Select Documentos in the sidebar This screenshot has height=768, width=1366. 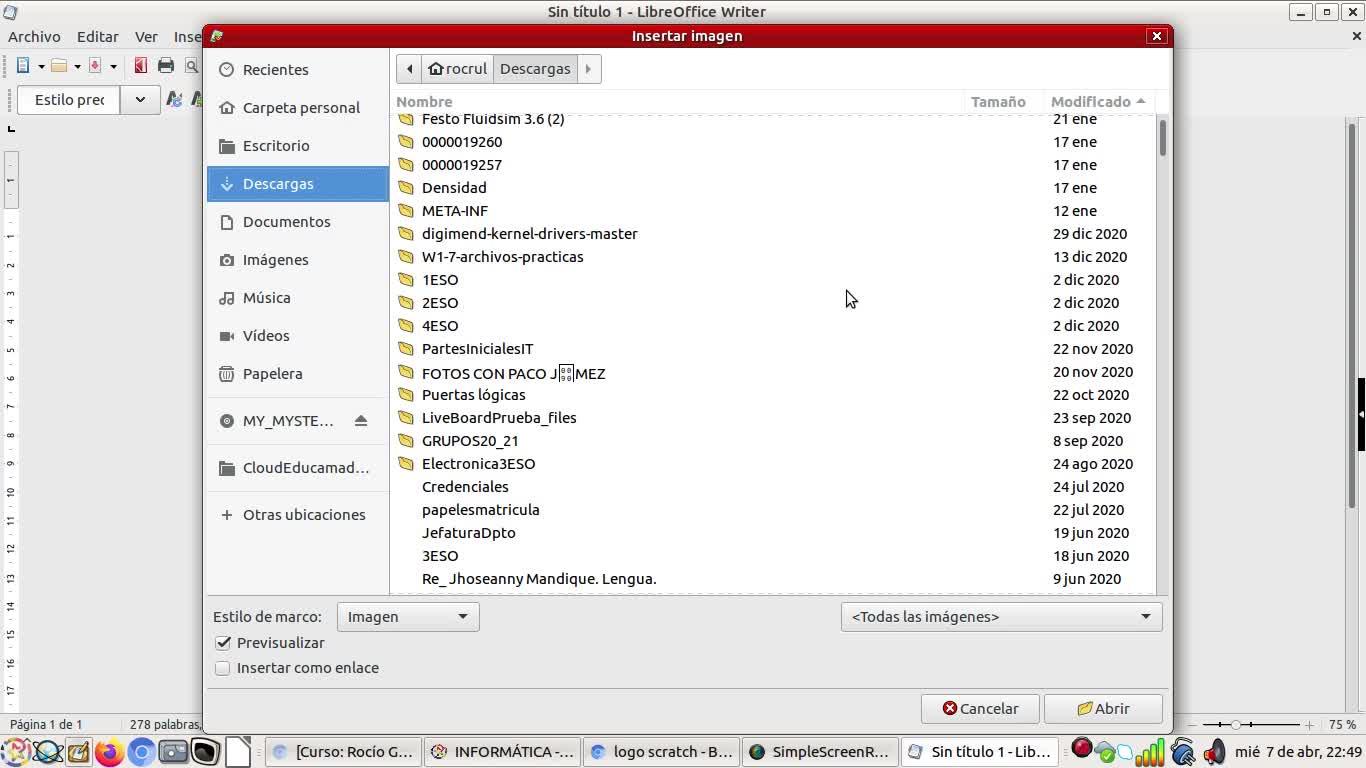tap(298, 222)
